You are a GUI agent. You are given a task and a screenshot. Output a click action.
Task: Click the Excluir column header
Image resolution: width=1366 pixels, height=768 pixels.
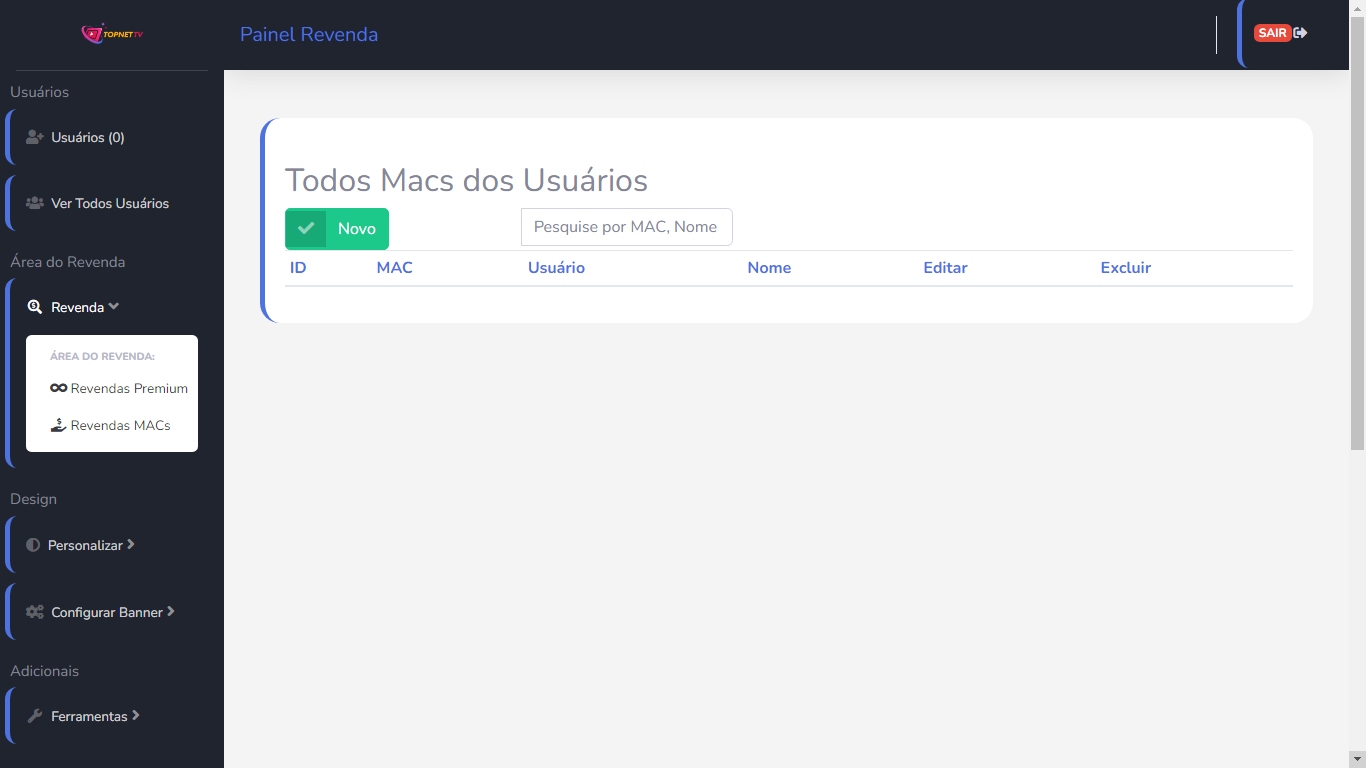click(1126, 268)
